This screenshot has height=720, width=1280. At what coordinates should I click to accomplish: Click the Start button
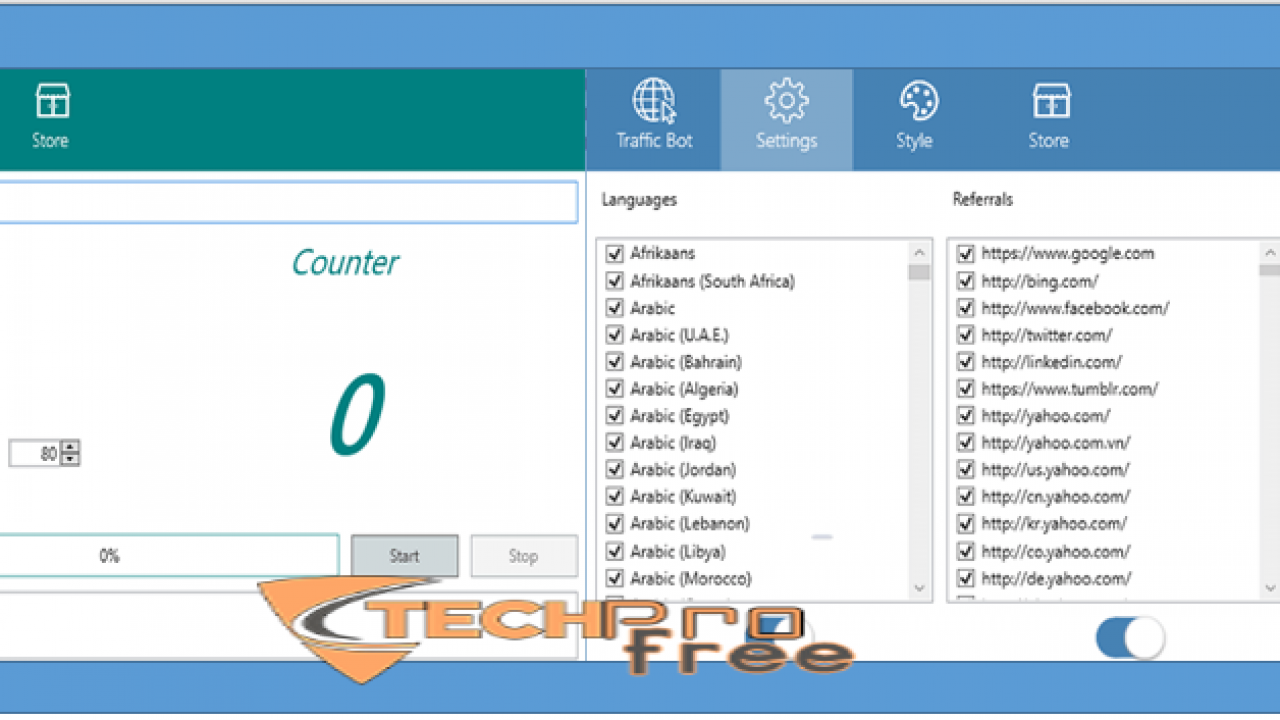point(405,556)
